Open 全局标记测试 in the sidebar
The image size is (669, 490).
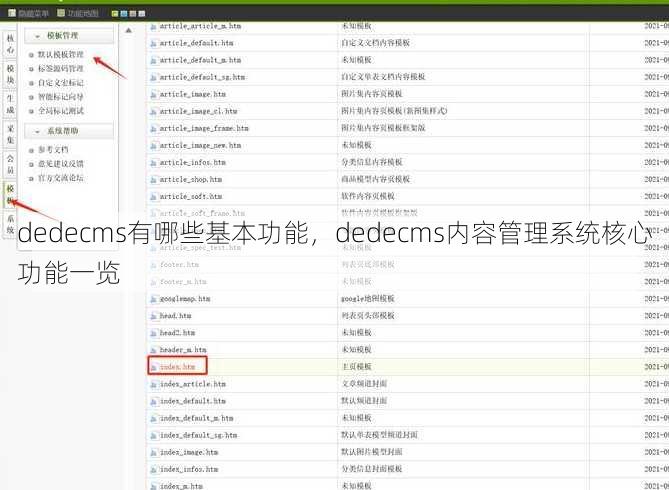61,111
